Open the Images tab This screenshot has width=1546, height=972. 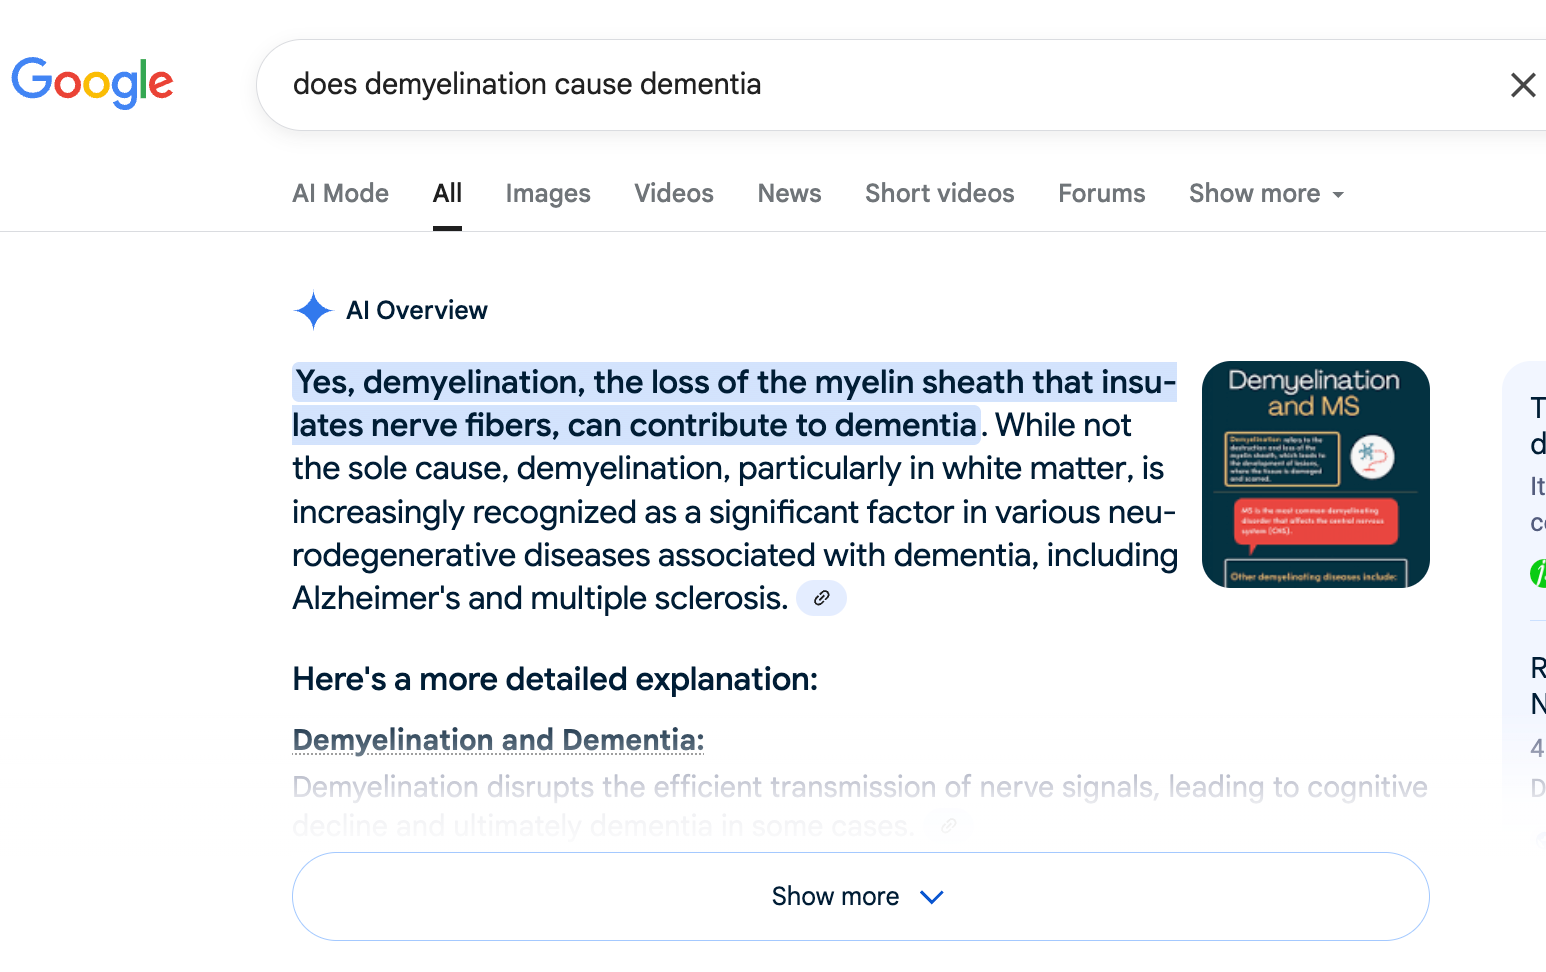[x=547, y=193]
